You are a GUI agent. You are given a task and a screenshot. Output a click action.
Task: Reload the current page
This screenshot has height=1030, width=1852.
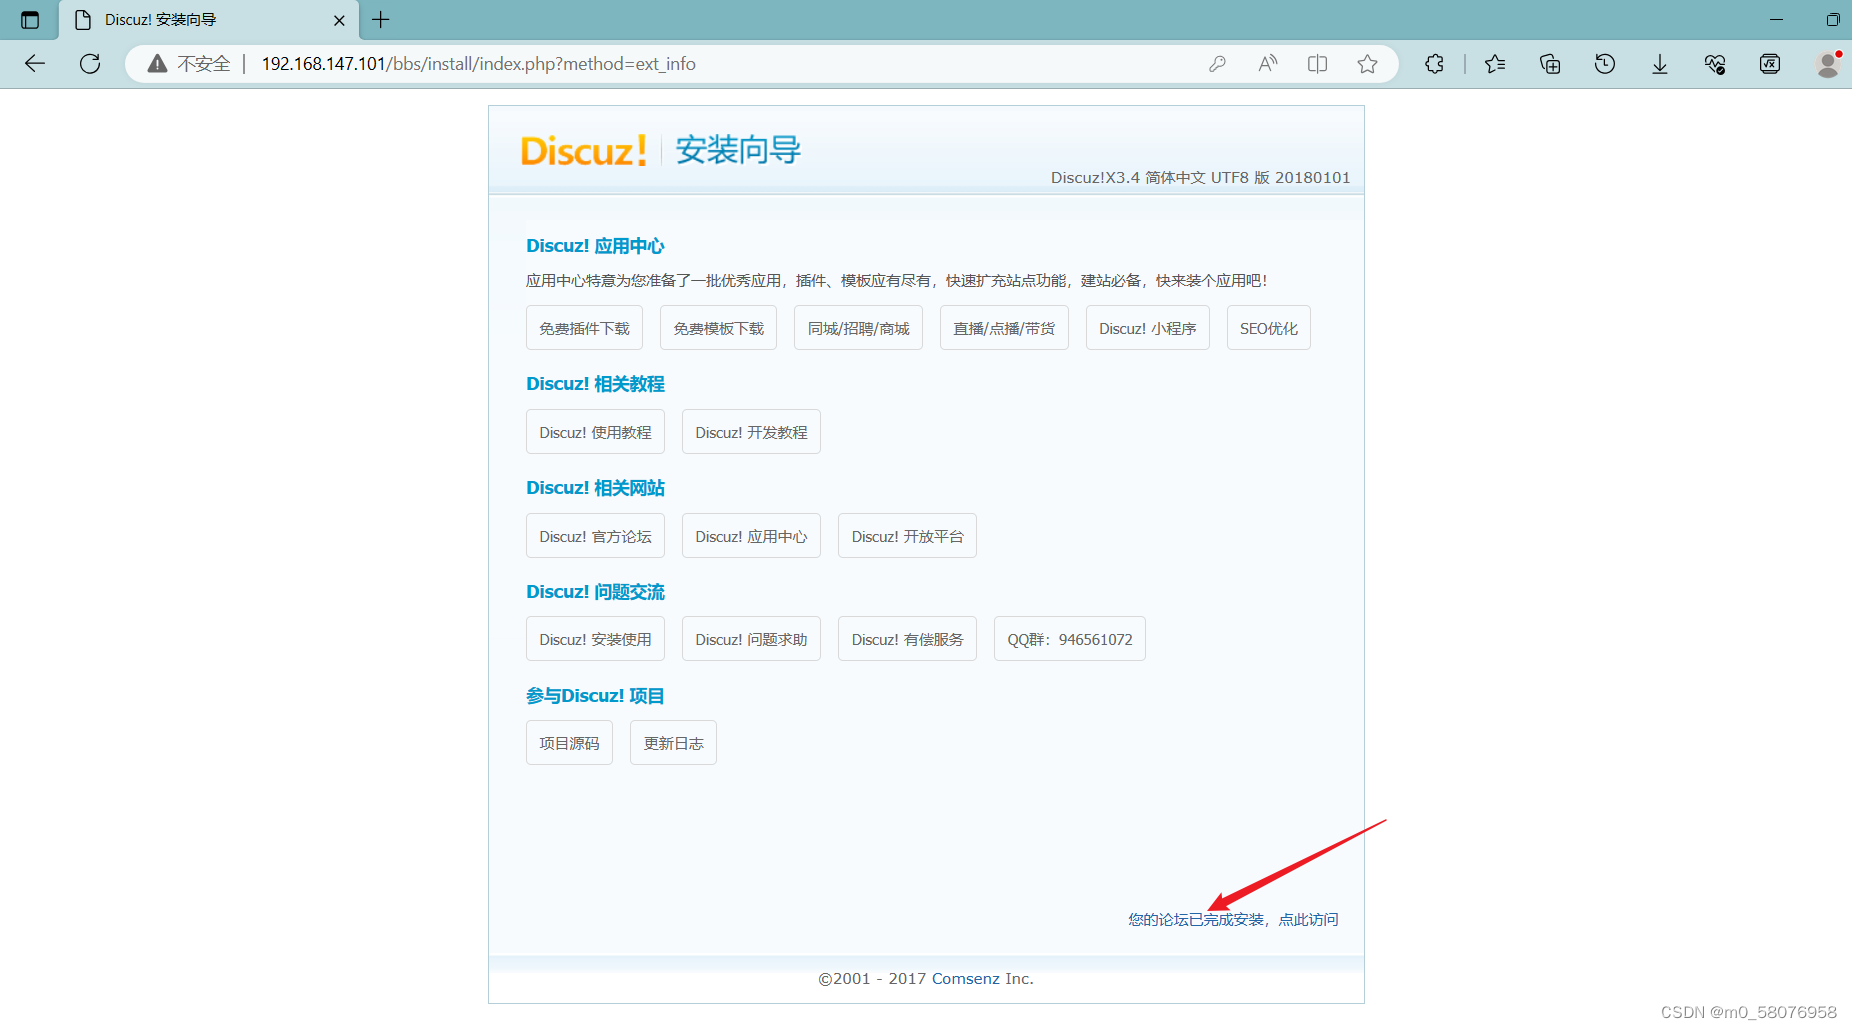coord(90,64)
